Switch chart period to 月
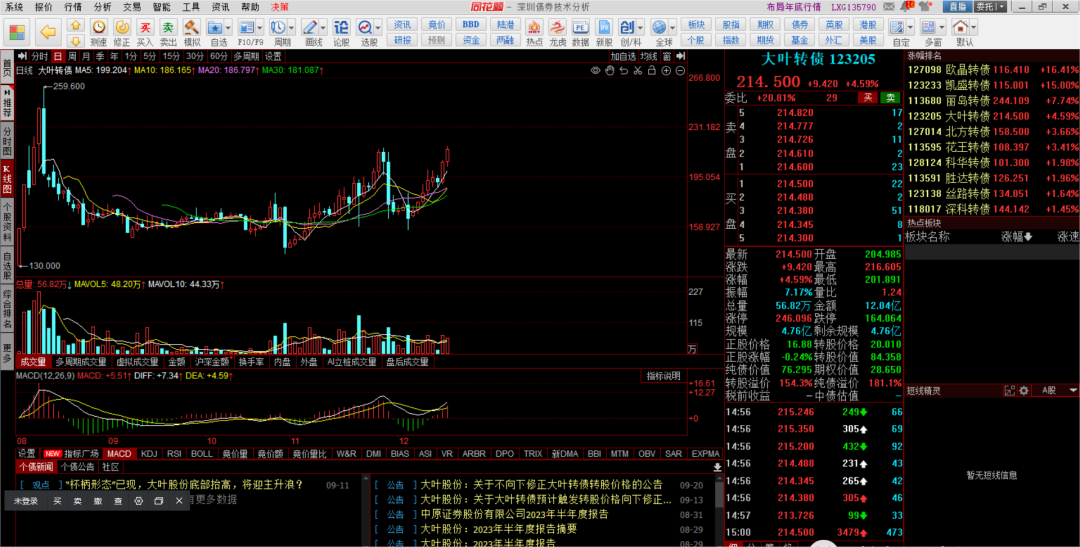 tap(86, 56)
